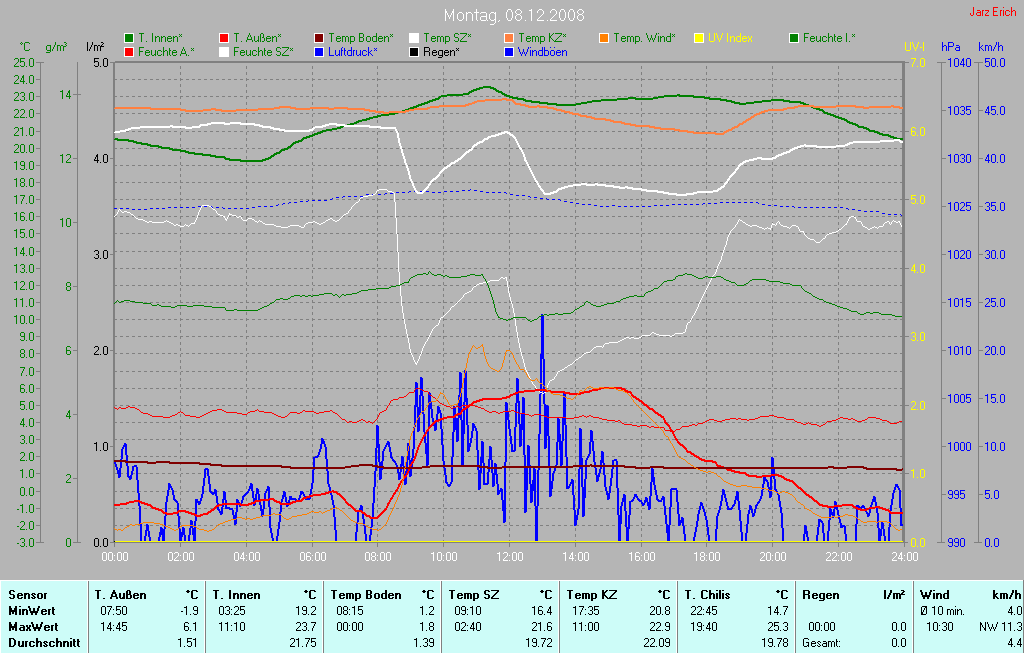Screen dimensions: 1024x653
Task: Select the Temp. Wind* legend label
Action: (645, 38)
